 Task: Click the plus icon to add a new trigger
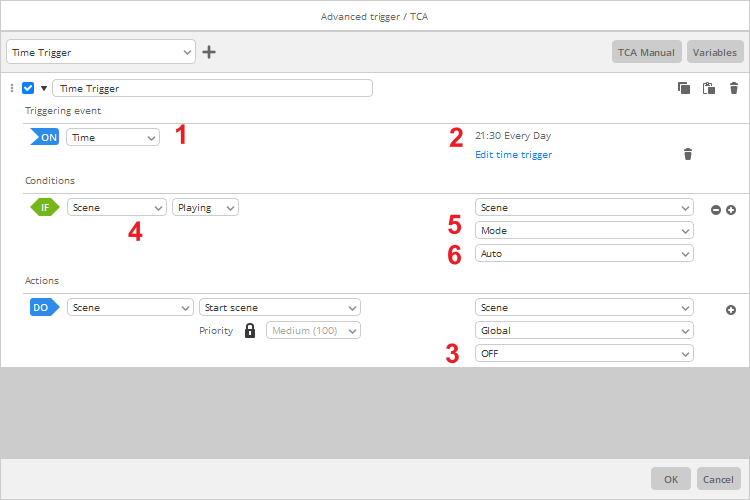click(x=209, y=52)
